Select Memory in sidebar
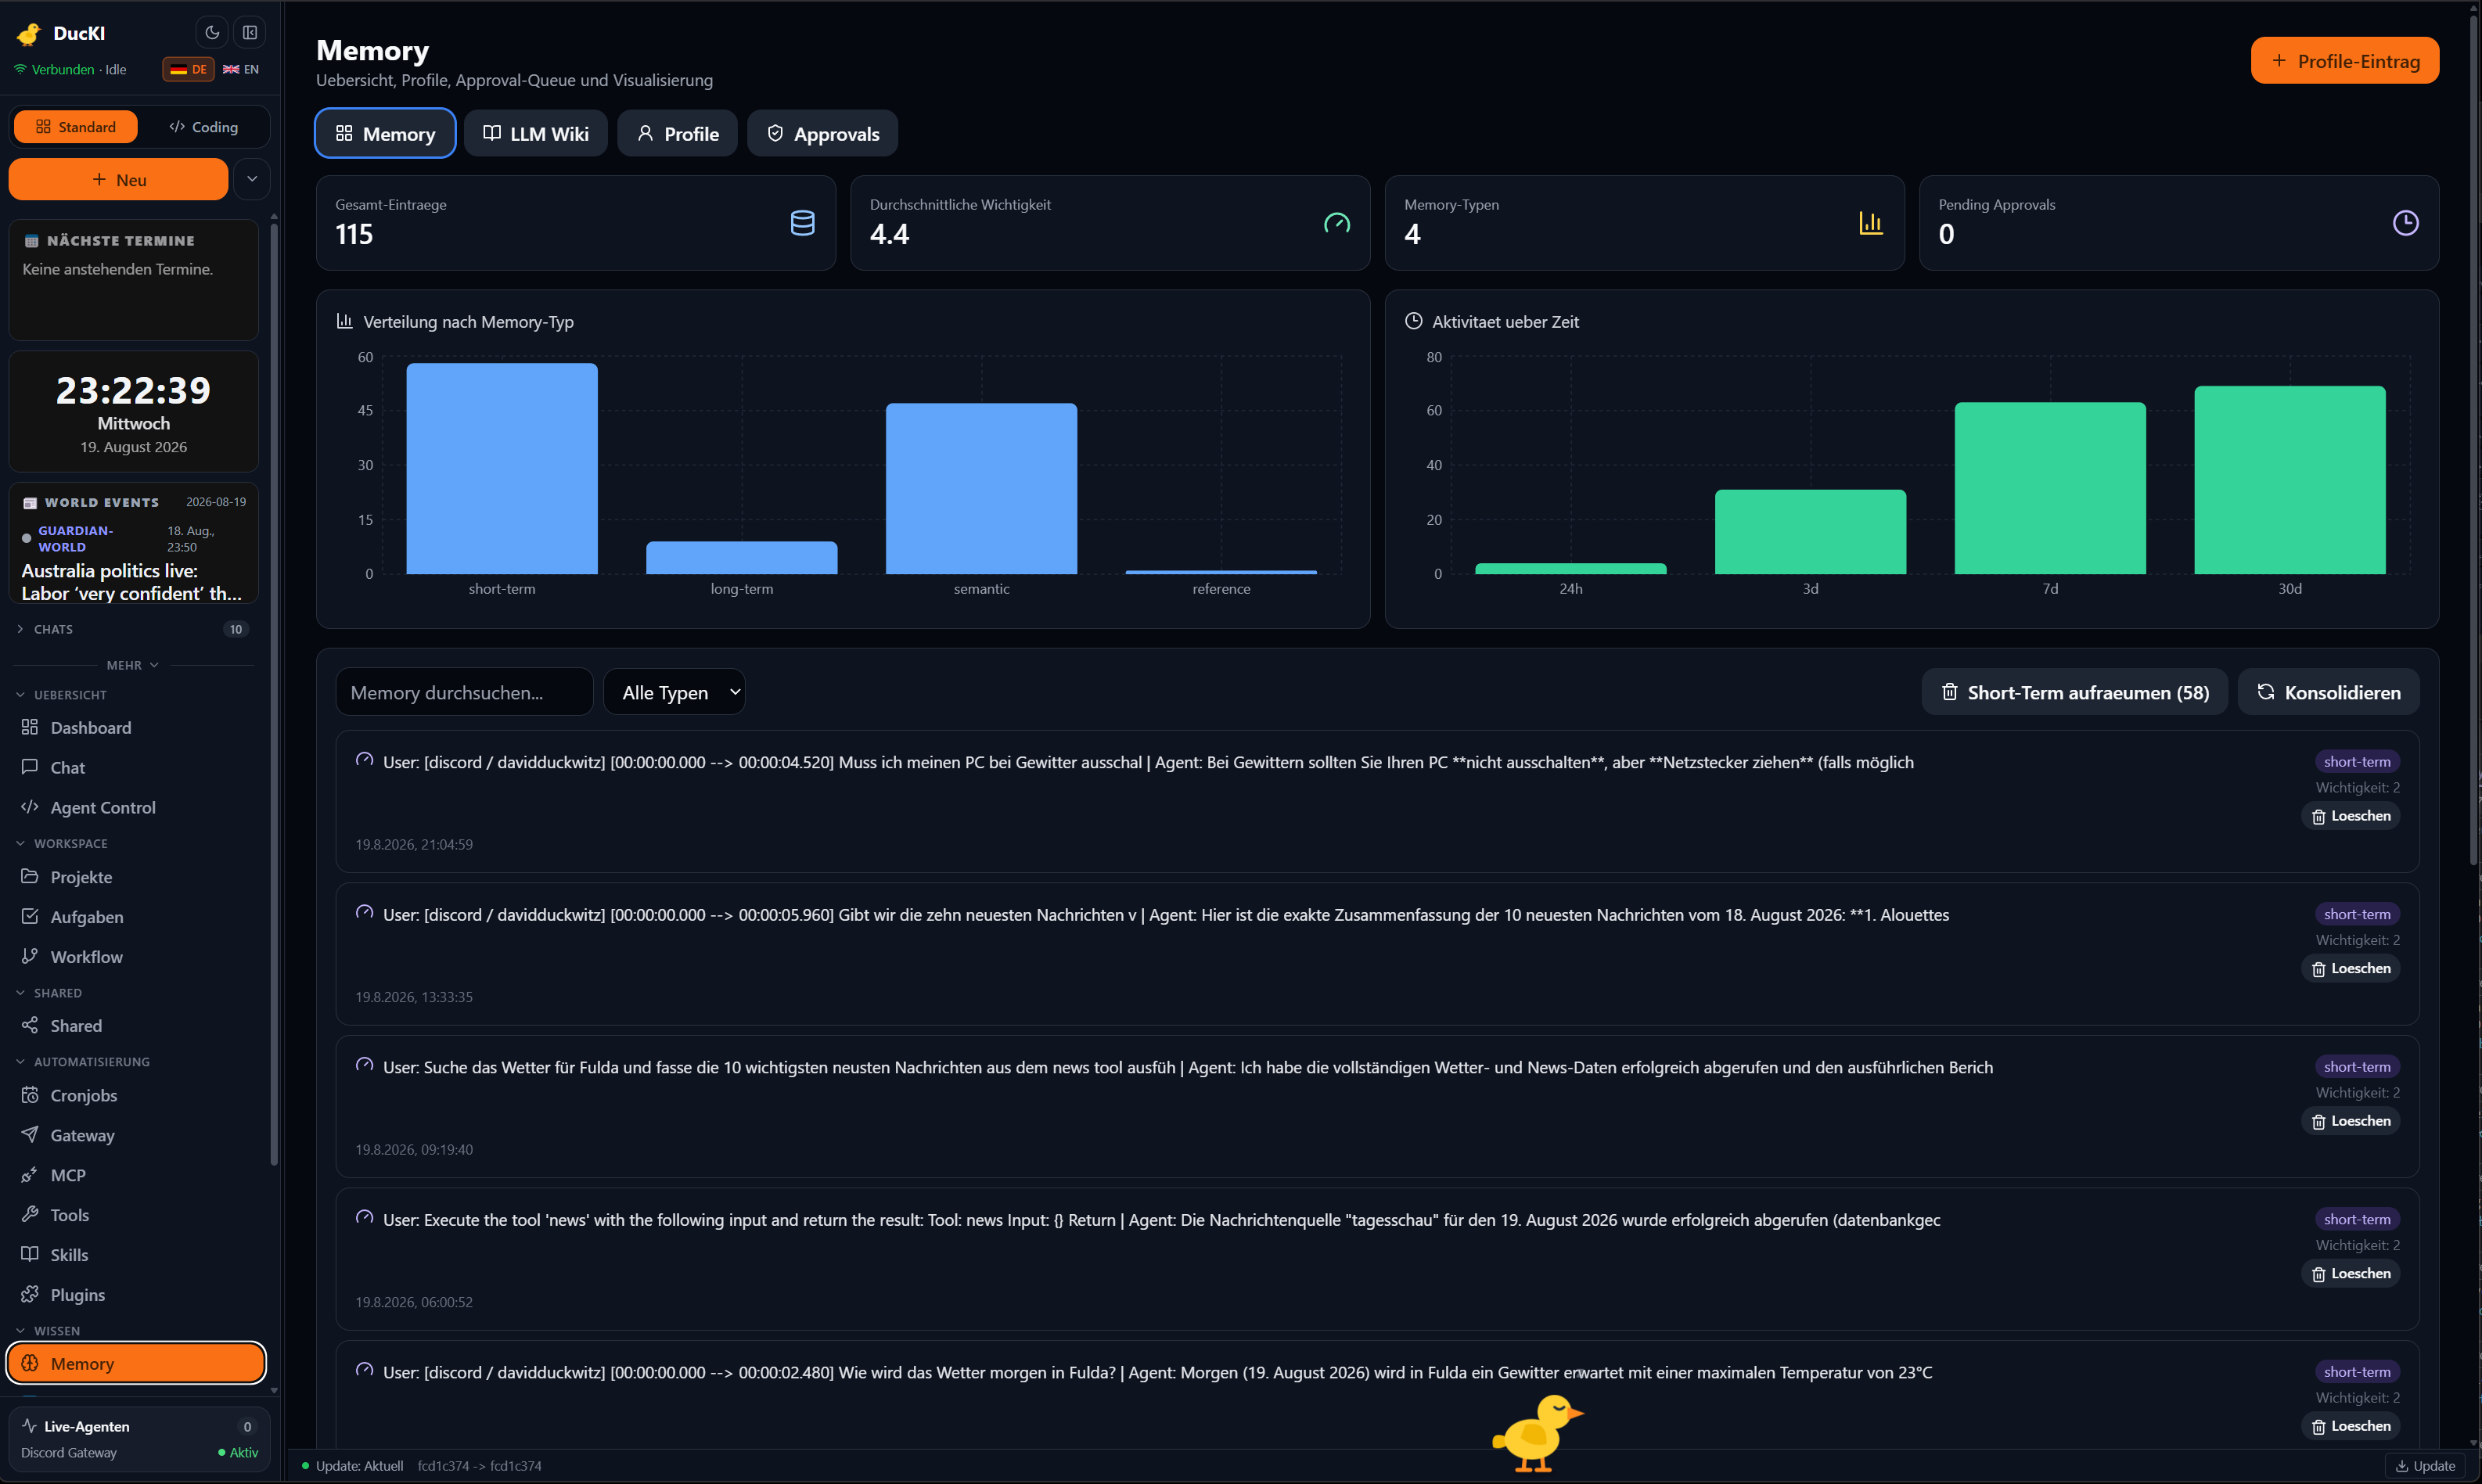Image resolution: width=2482 pixels, height=1484 pixels. click(136, 1364)
